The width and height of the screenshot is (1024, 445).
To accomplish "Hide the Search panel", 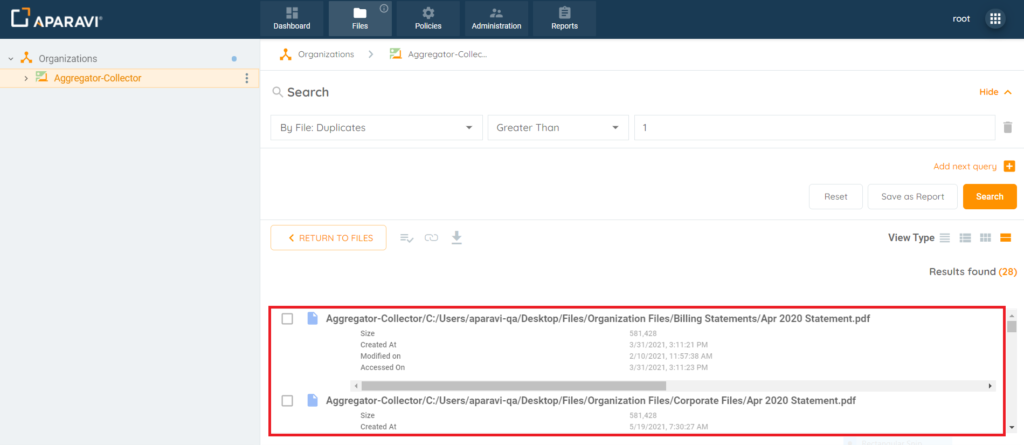I will pos(996,92).
